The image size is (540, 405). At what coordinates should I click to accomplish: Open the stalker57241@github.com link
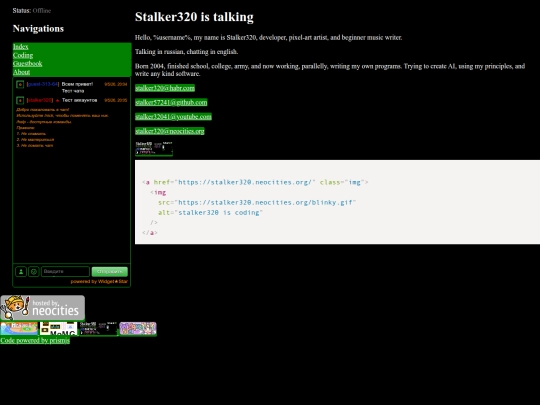[171, 102]
